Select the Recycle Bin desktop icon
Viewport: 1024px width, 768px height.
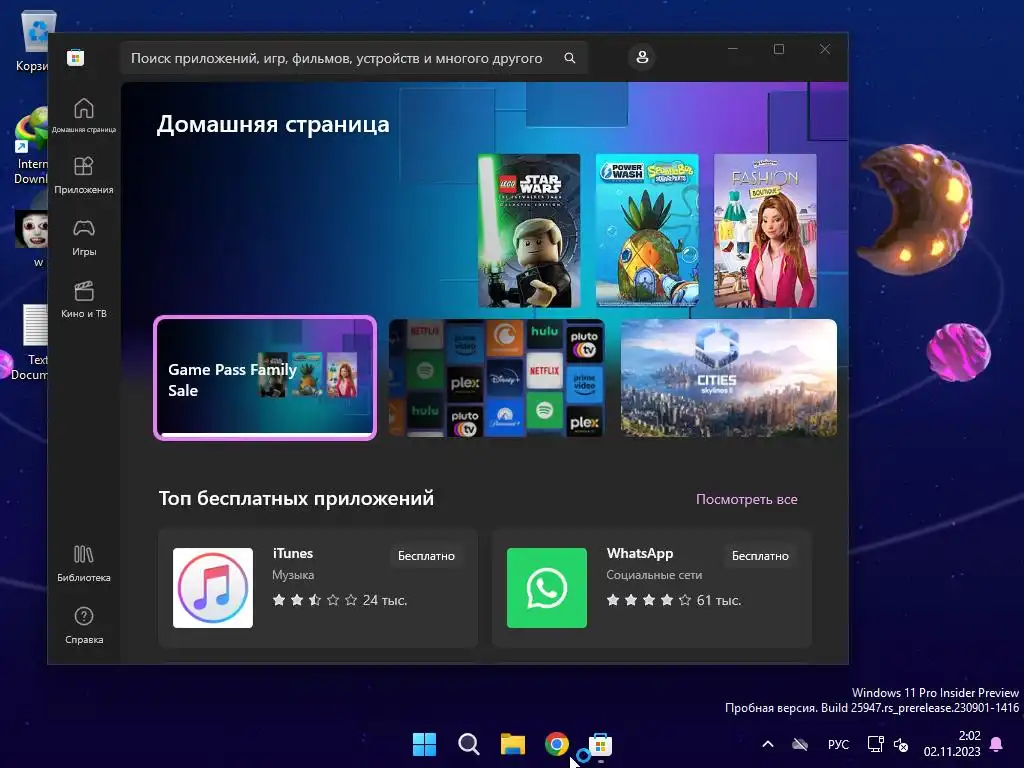point(33,40)
